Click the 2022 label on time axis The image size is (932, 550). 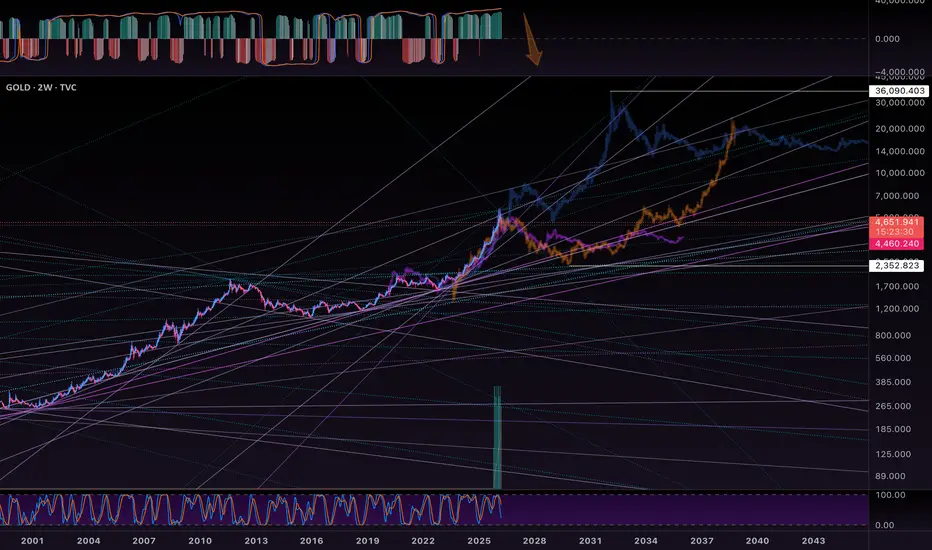tap(423, 541)
